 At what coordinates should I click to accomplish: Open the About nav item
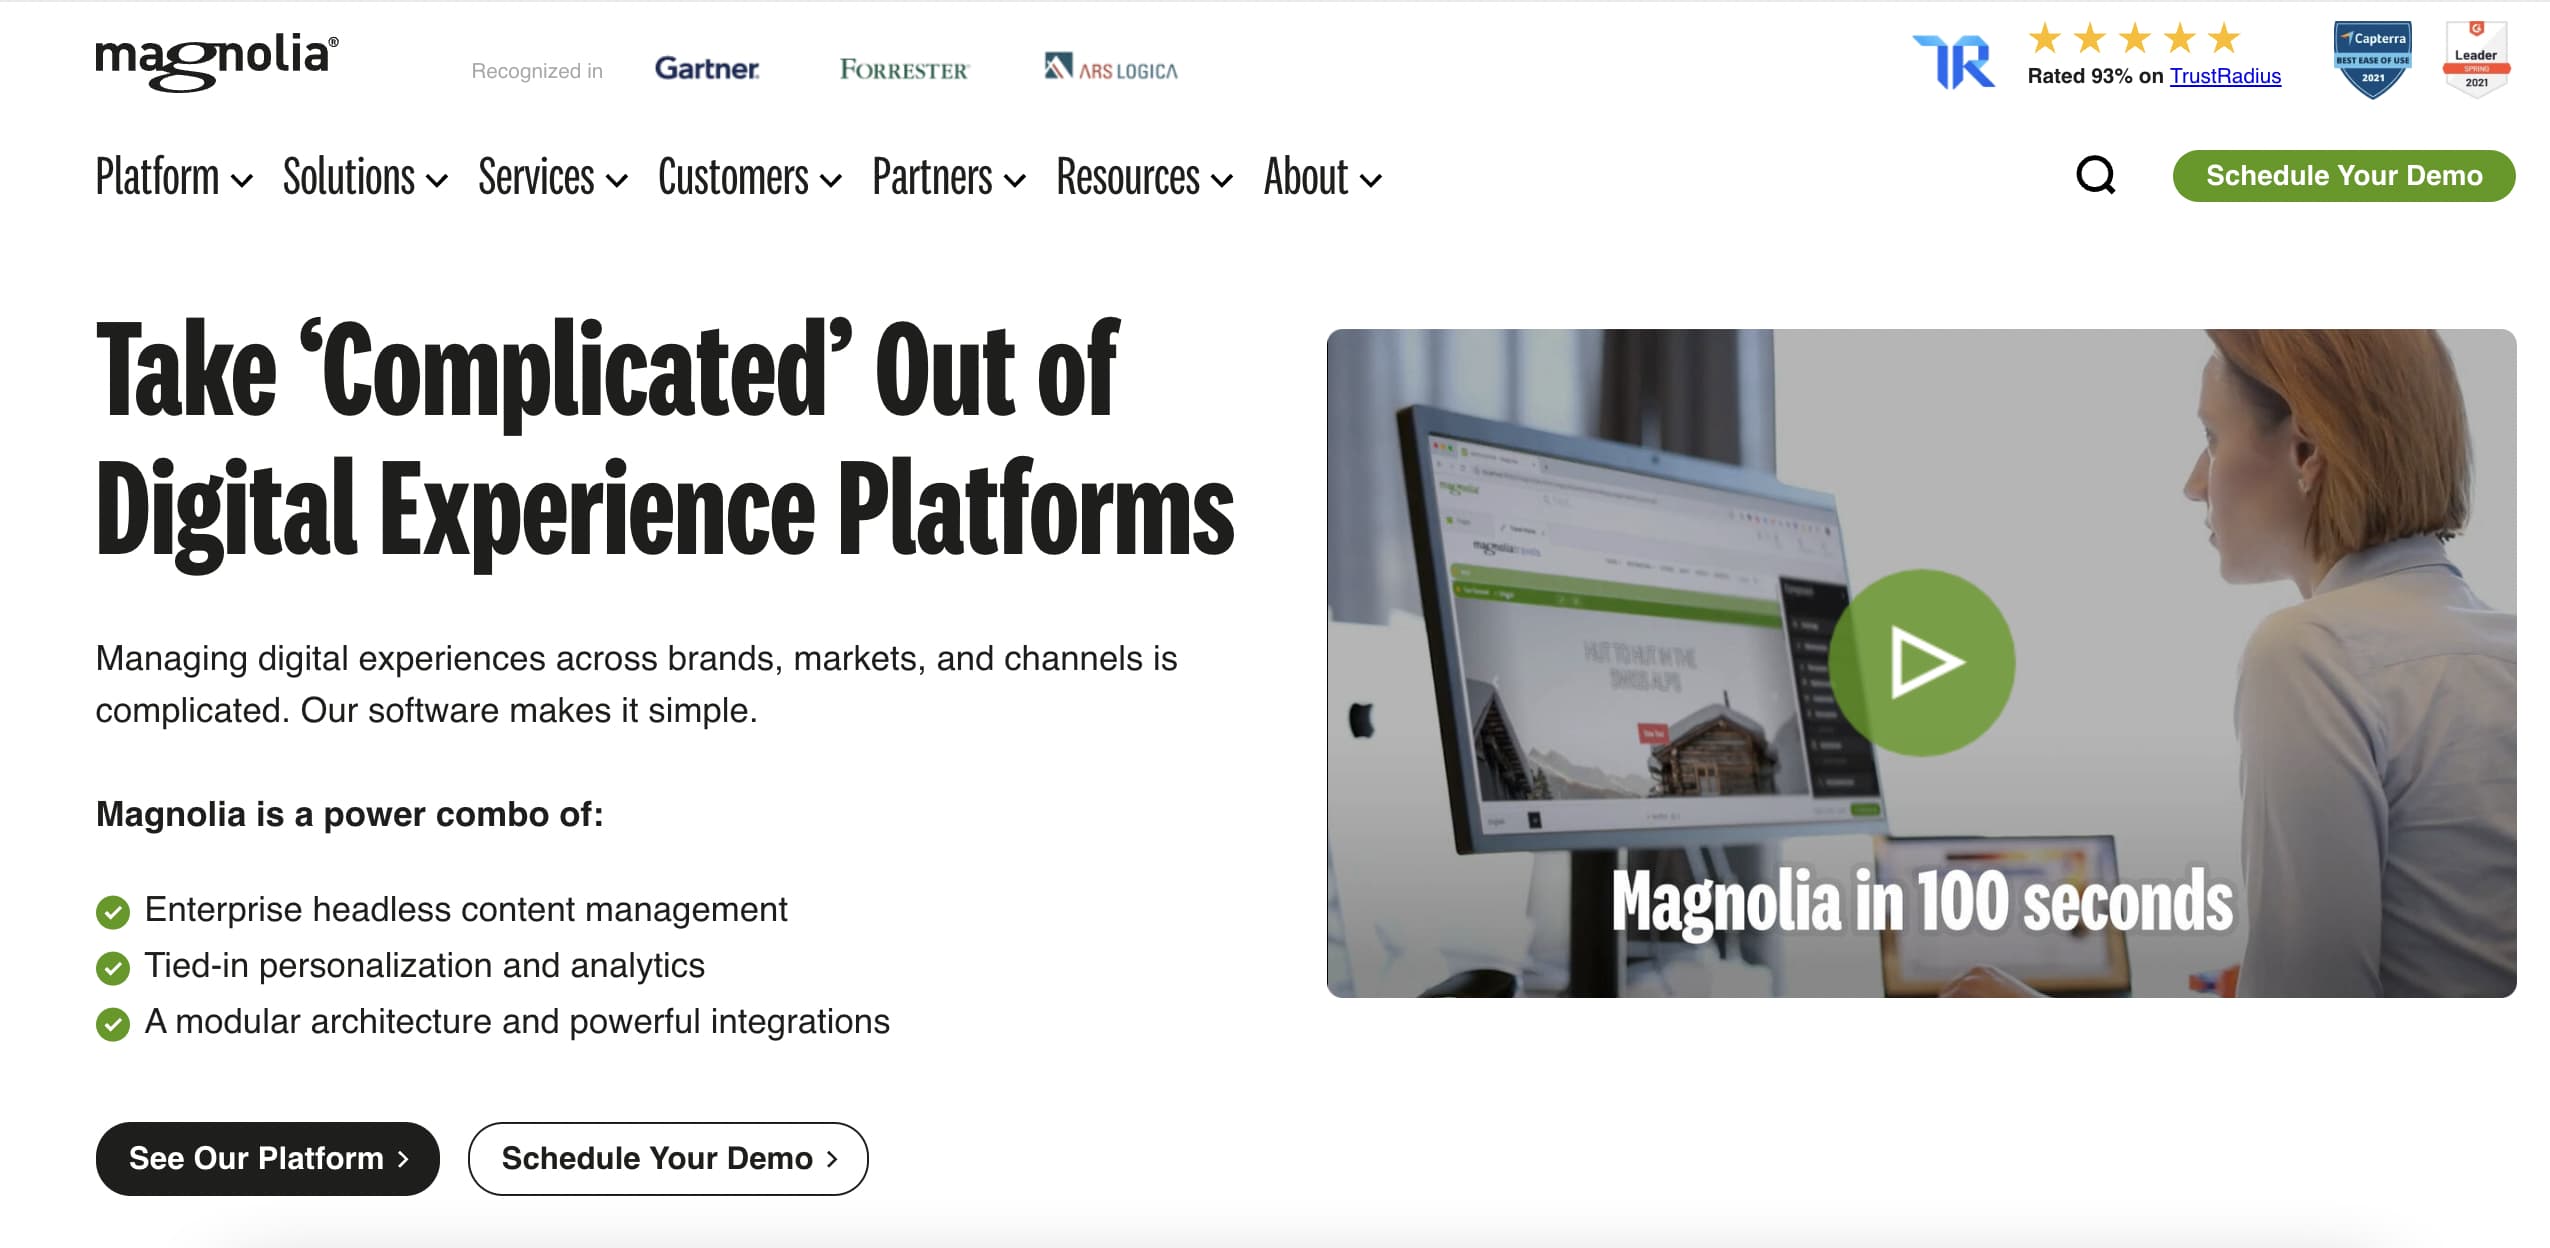click(x=1306, y=177)
